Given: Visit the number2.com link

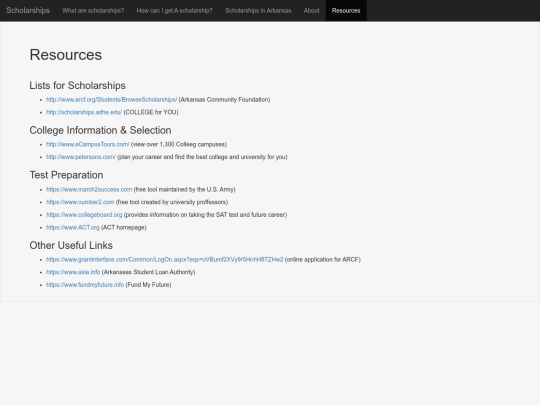Looking at the screenshot, I should tap(80, 202).
